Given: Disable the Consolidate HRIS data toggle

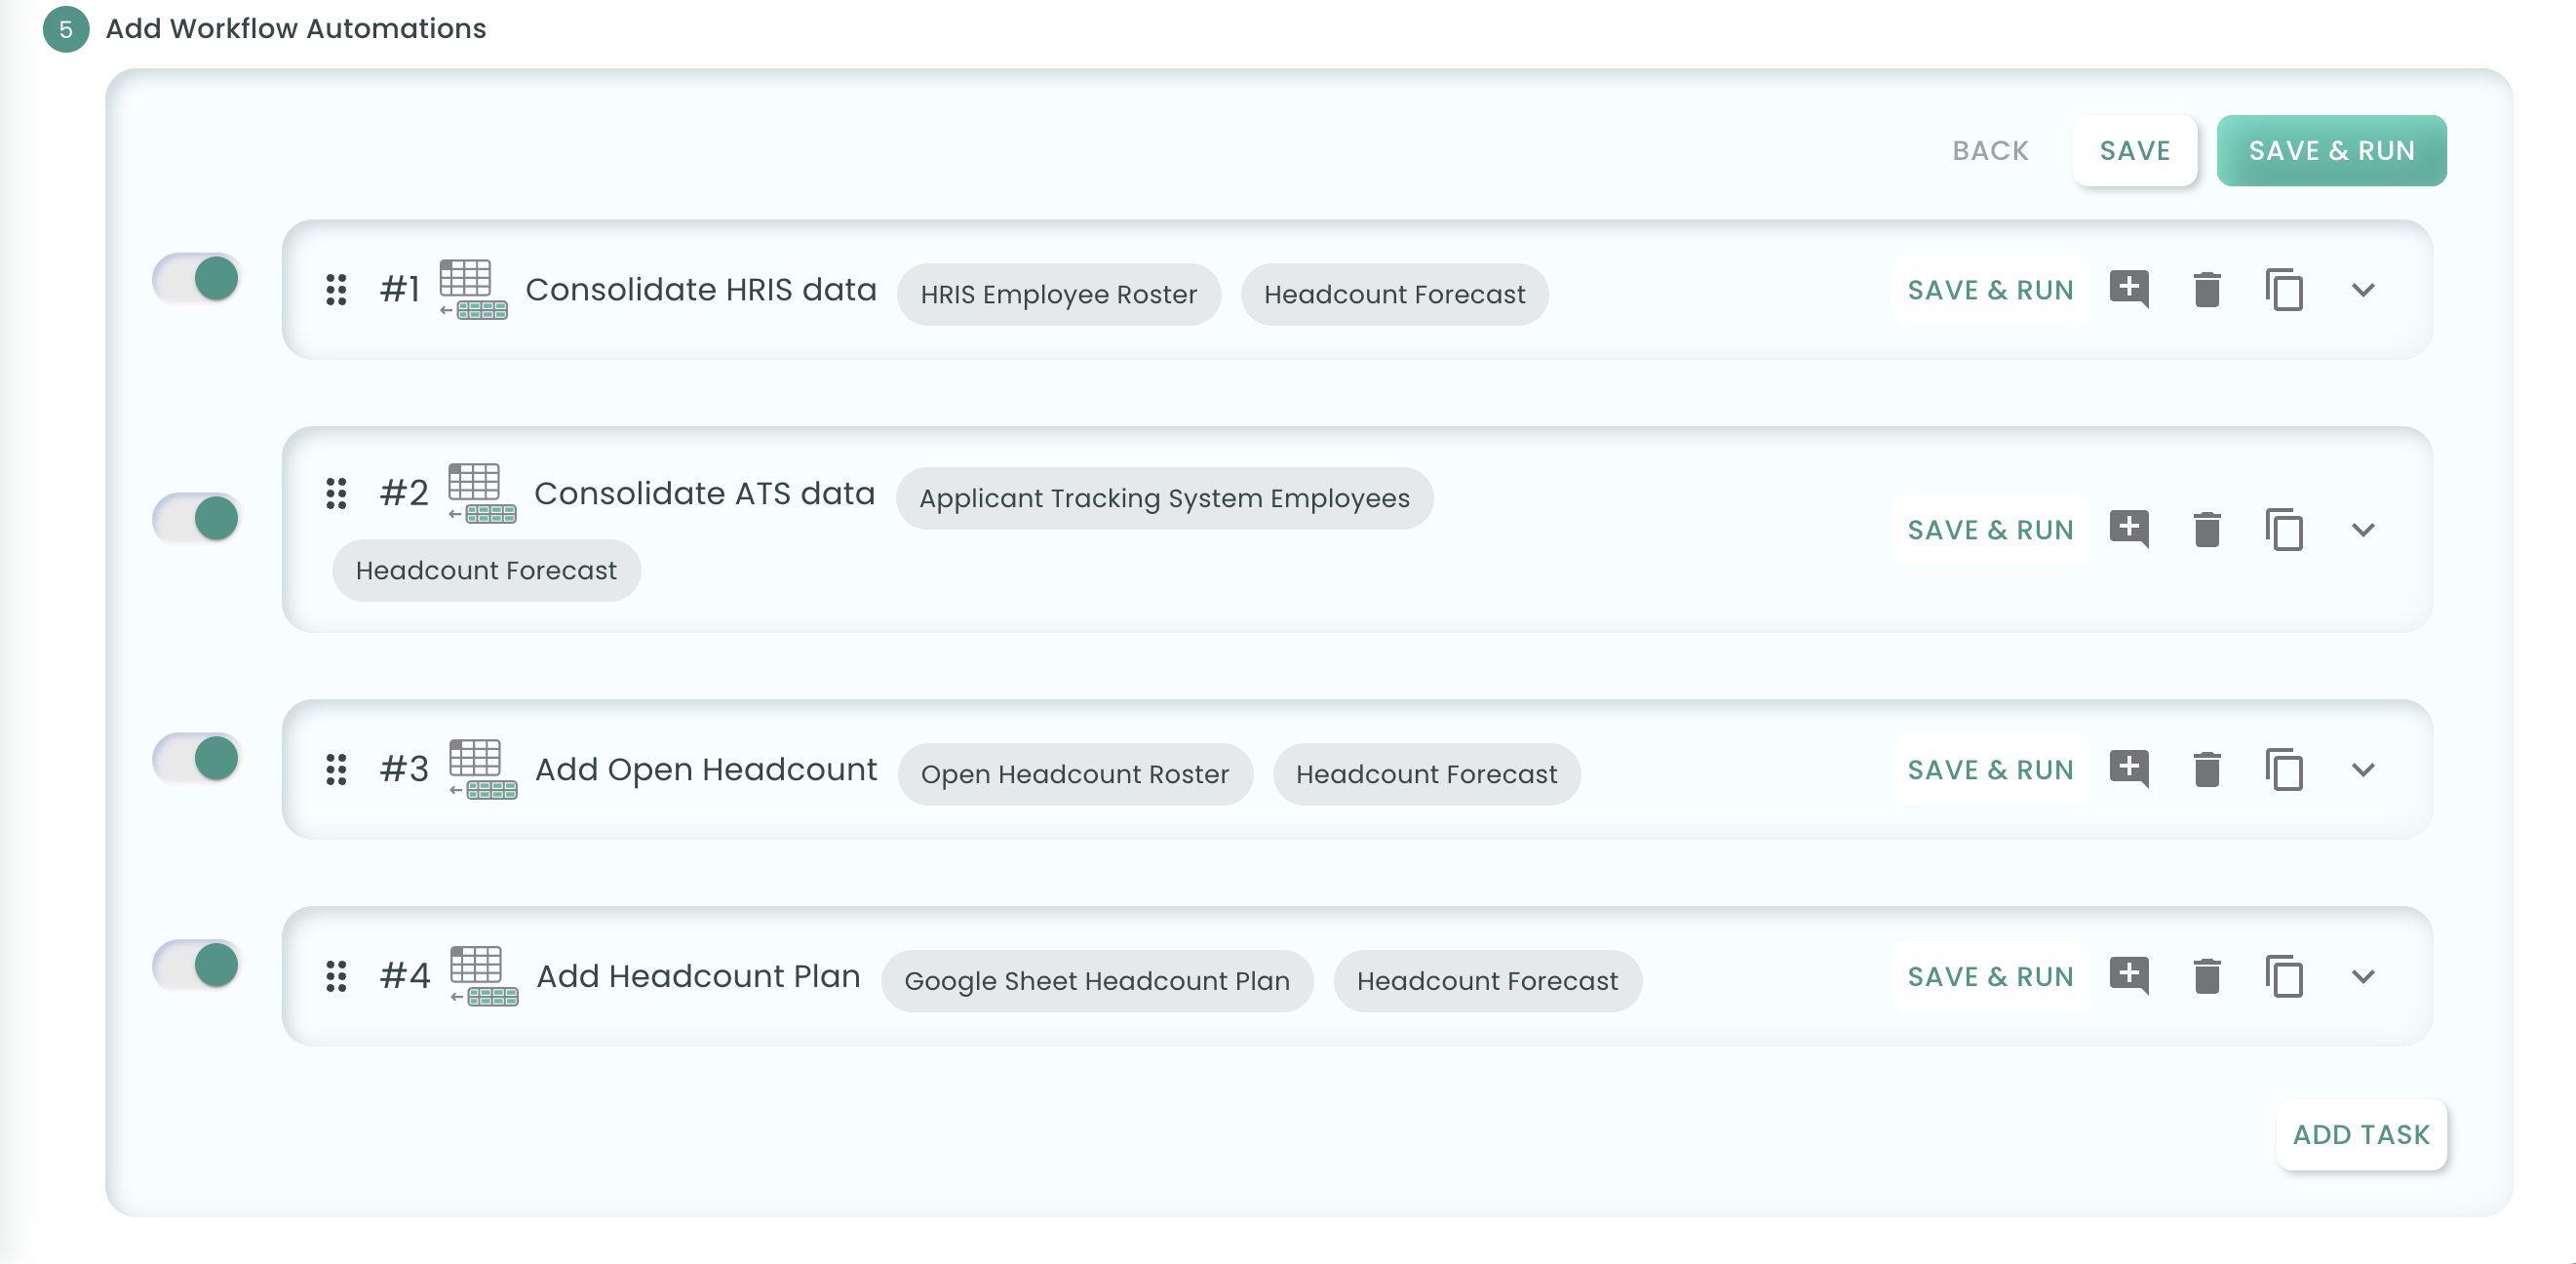Looking at the screenshot, I should [197, 278].
